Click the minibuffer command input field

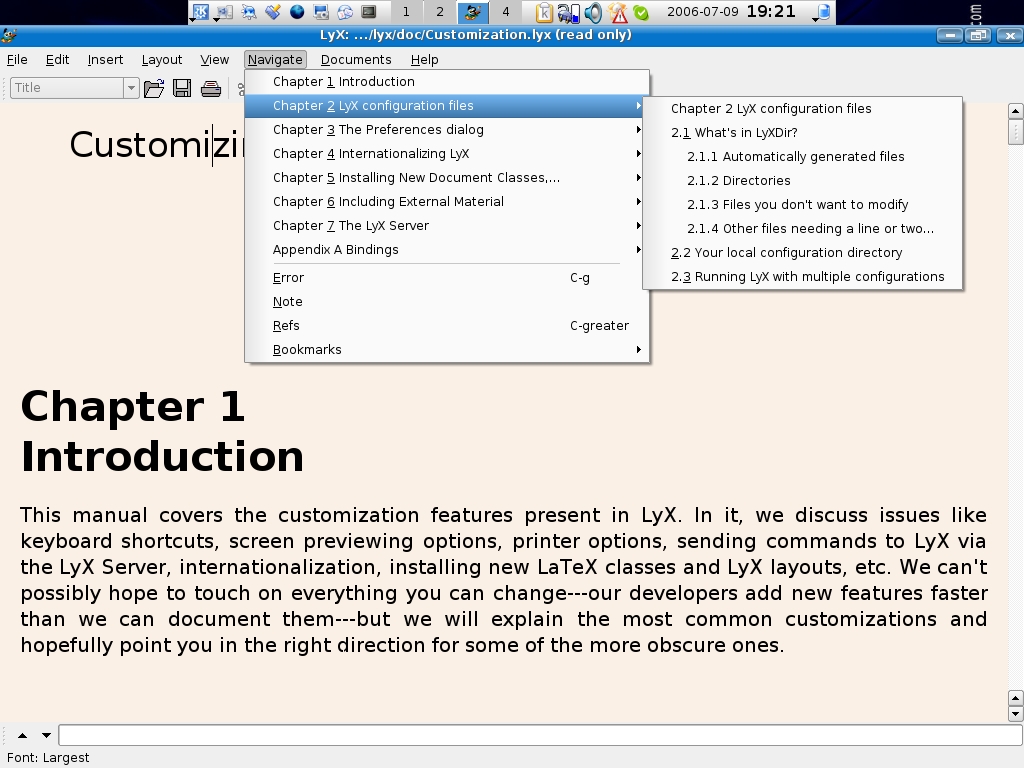coord(538,736)
